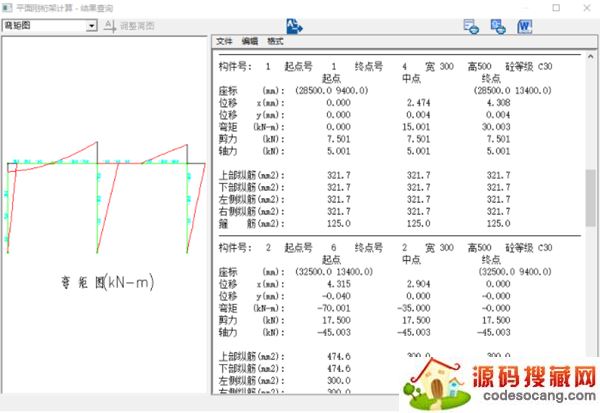Maximize the 结果查询 window

(556, 8)
